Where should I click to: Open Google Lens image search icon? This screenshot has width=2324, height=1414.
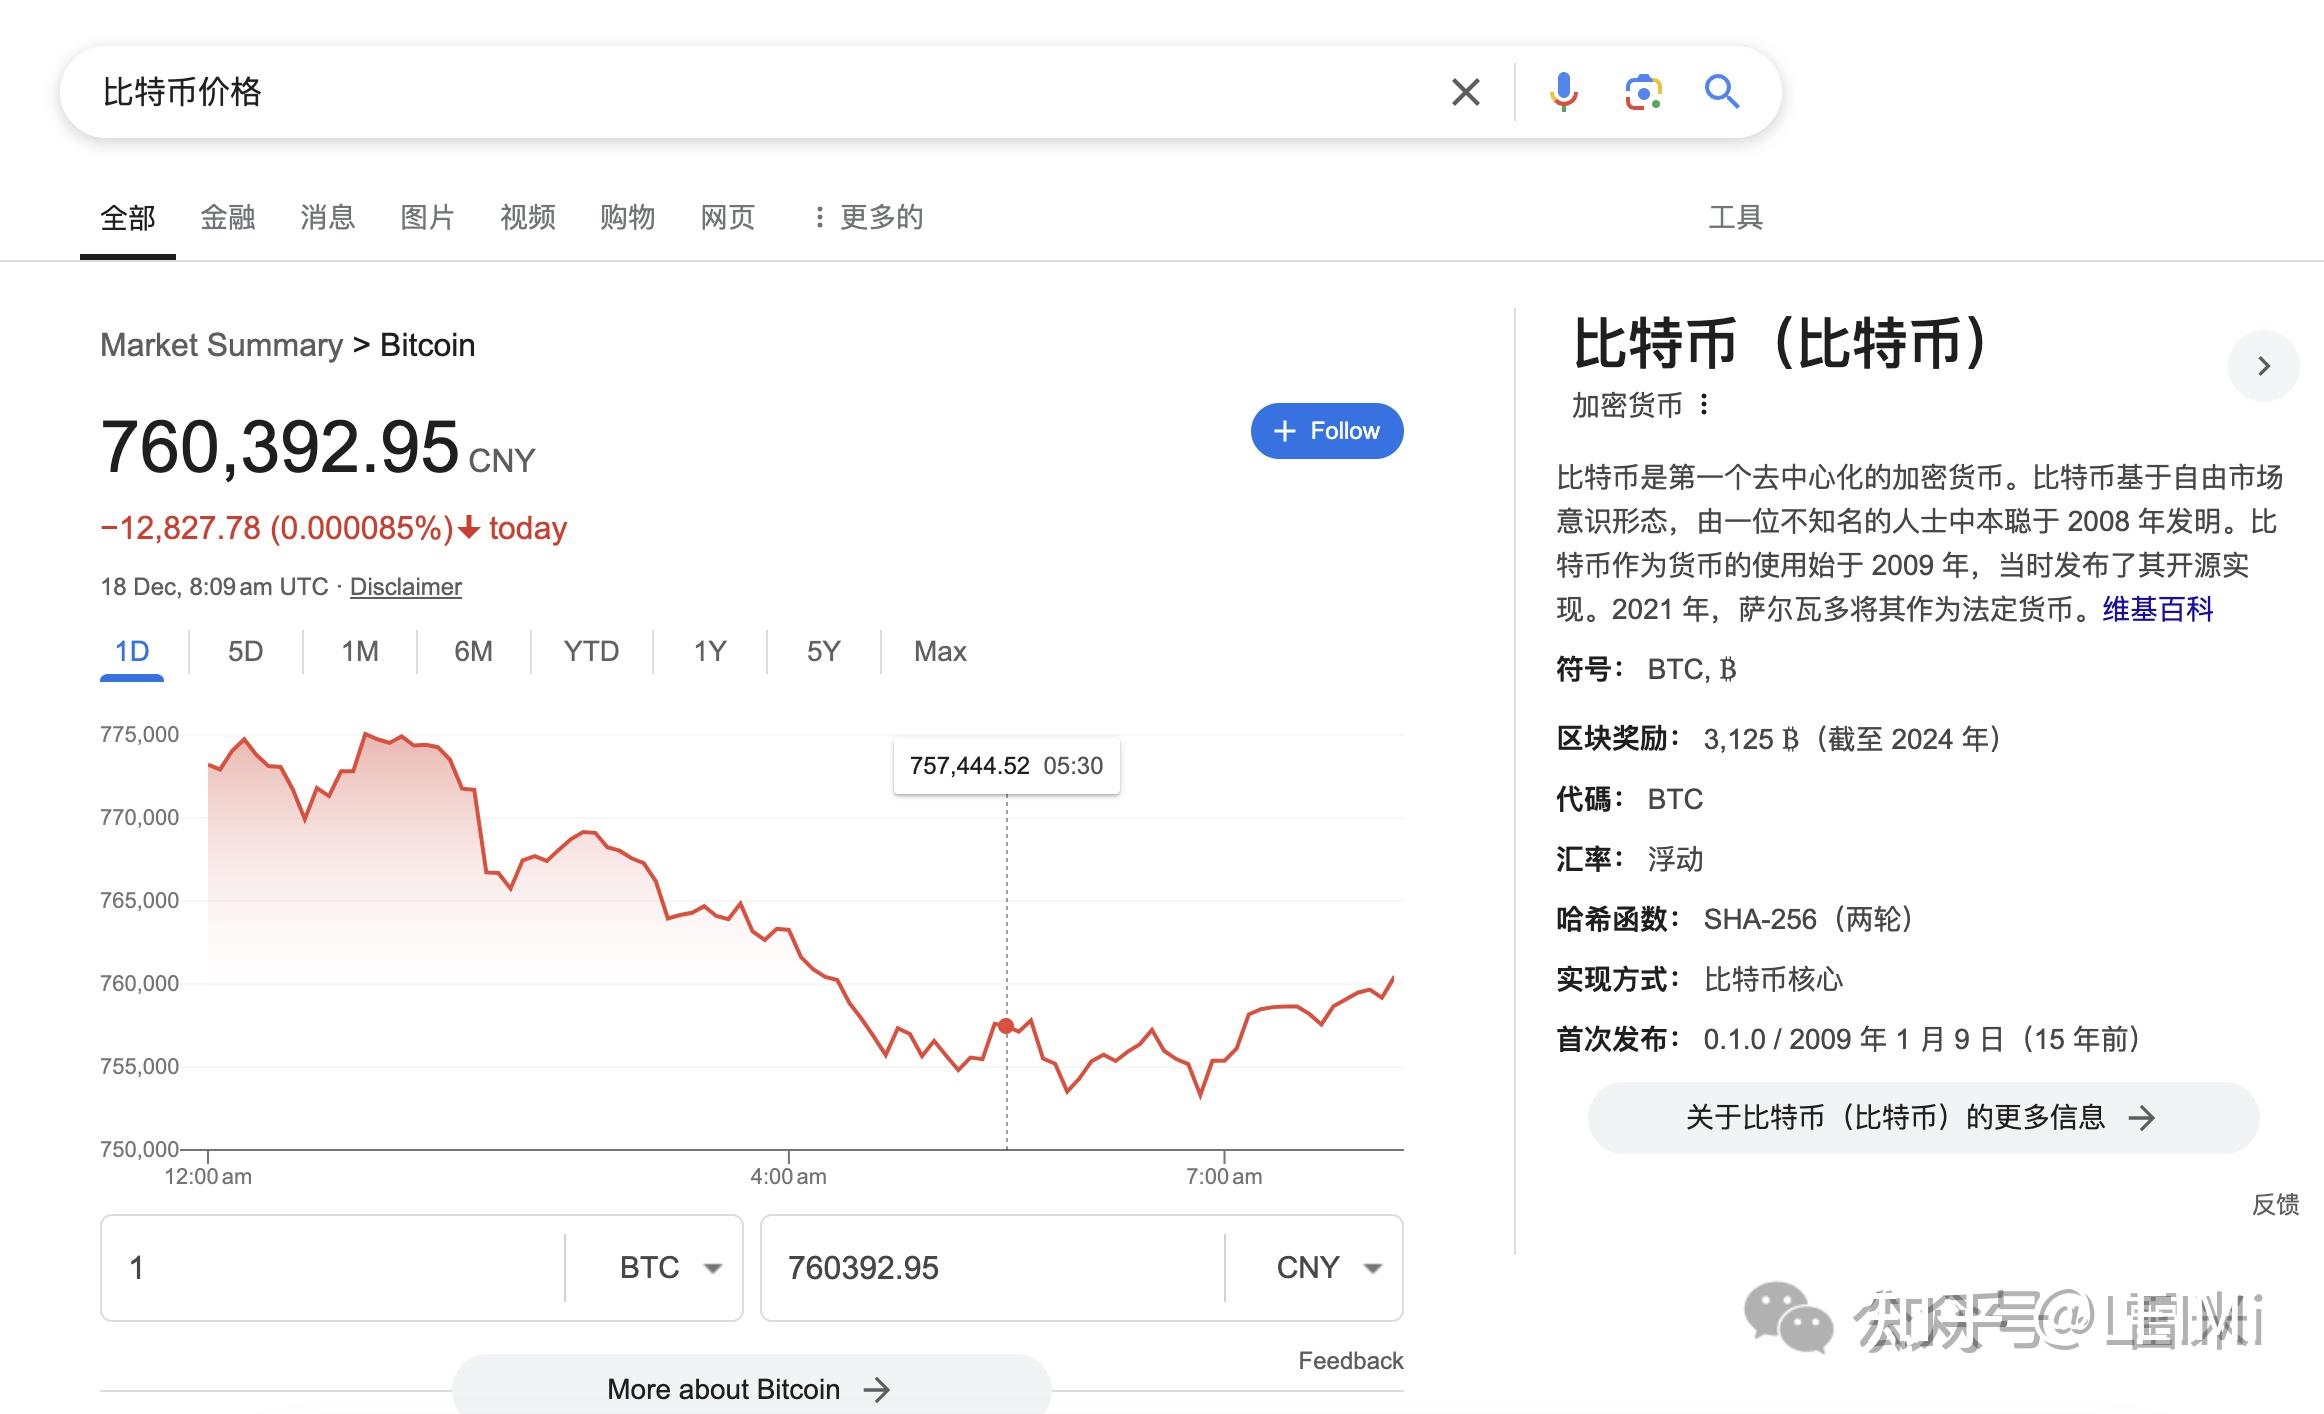click(x=1643, y=92)
